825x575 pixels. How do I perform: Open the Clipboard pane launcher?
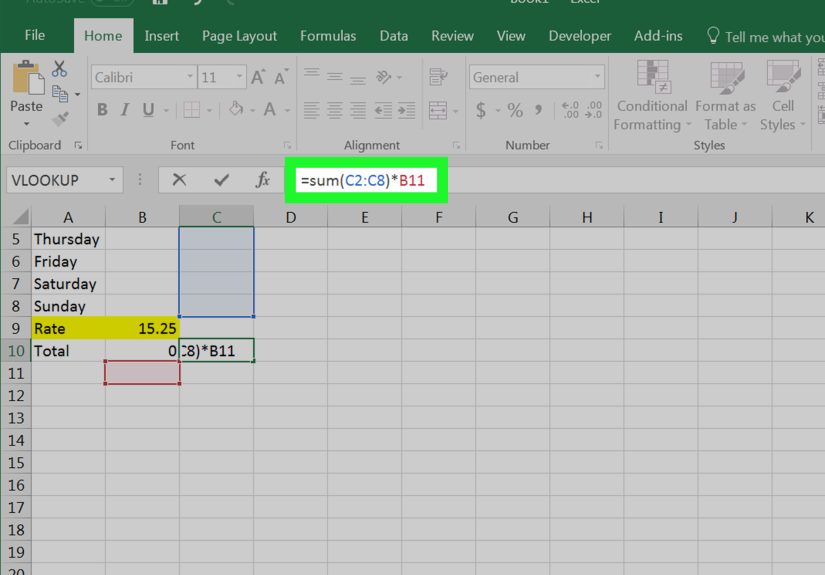point(78,145)
